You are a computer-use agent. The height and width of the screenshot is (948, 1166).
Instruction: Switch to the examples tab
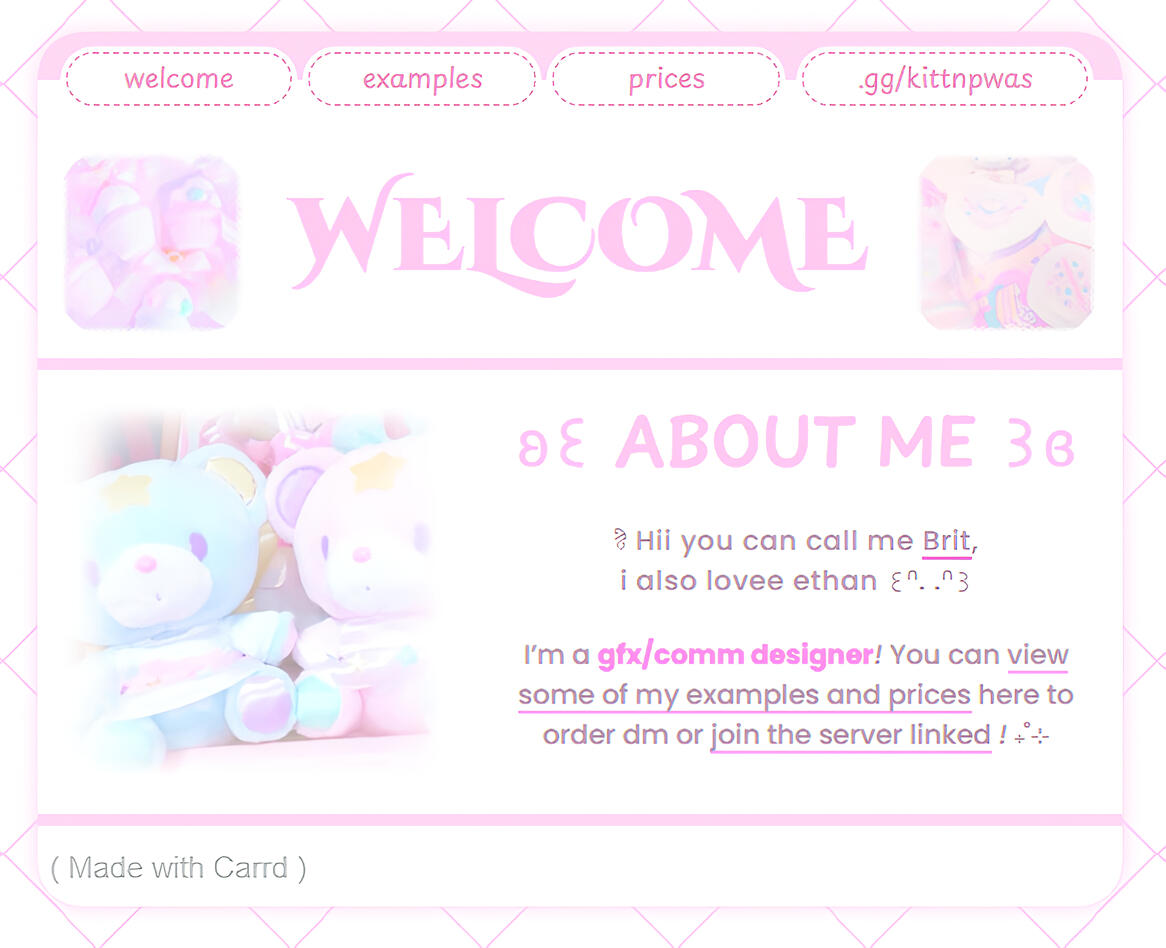click(x=422, y=79)
